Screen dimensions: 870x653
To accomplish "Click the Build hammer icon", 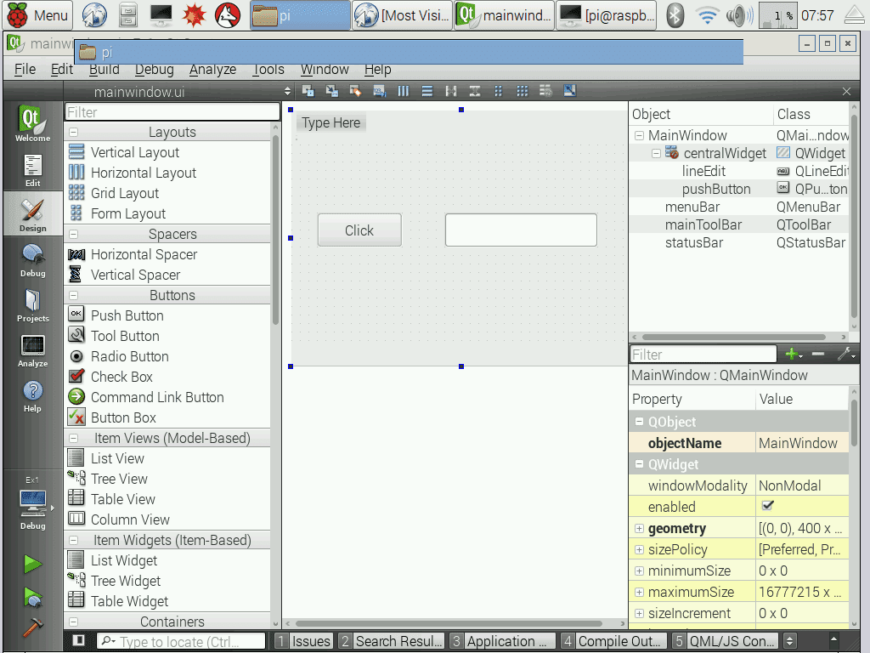I will [x=32, y=628].
